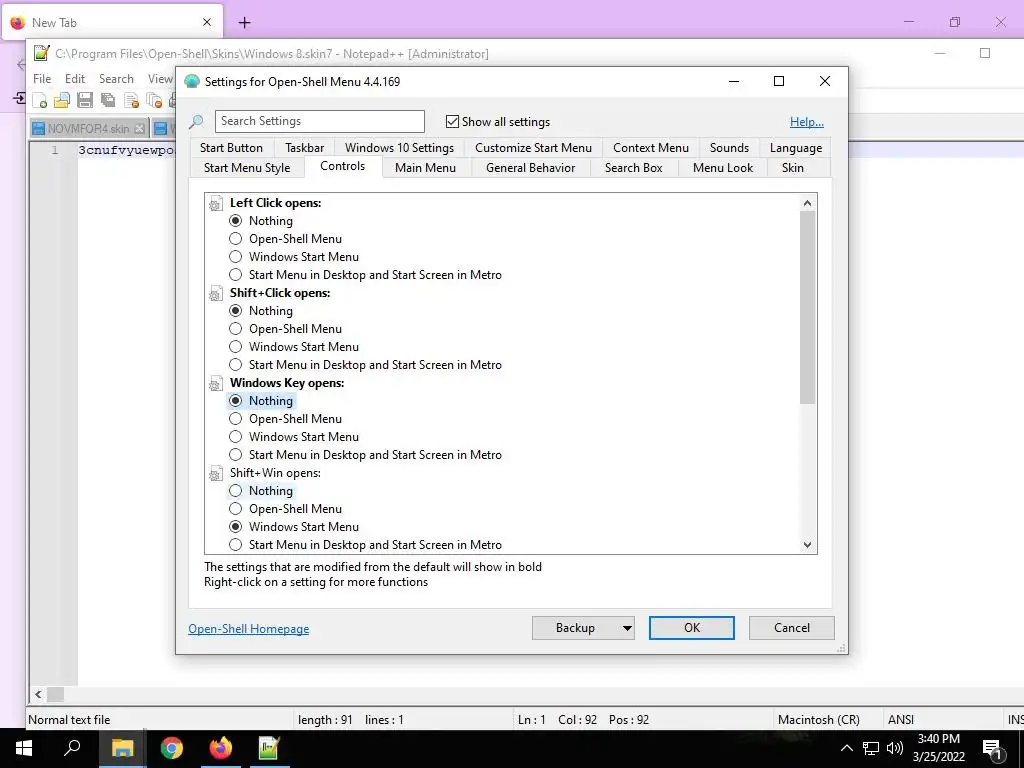Viewport: 1024px width, 768px height.
Task: Click Notepad++ New file toolbar icon
Action: 40,100
